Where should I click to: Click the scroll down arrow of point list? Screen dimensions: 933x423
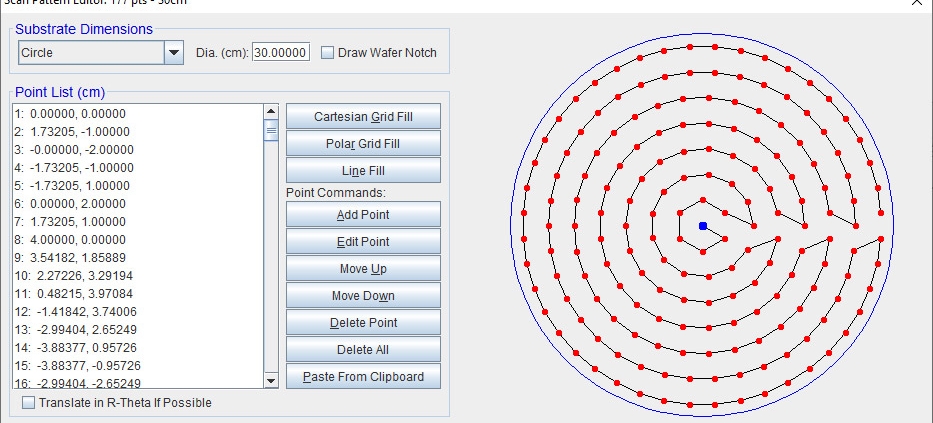click(271, 381)
